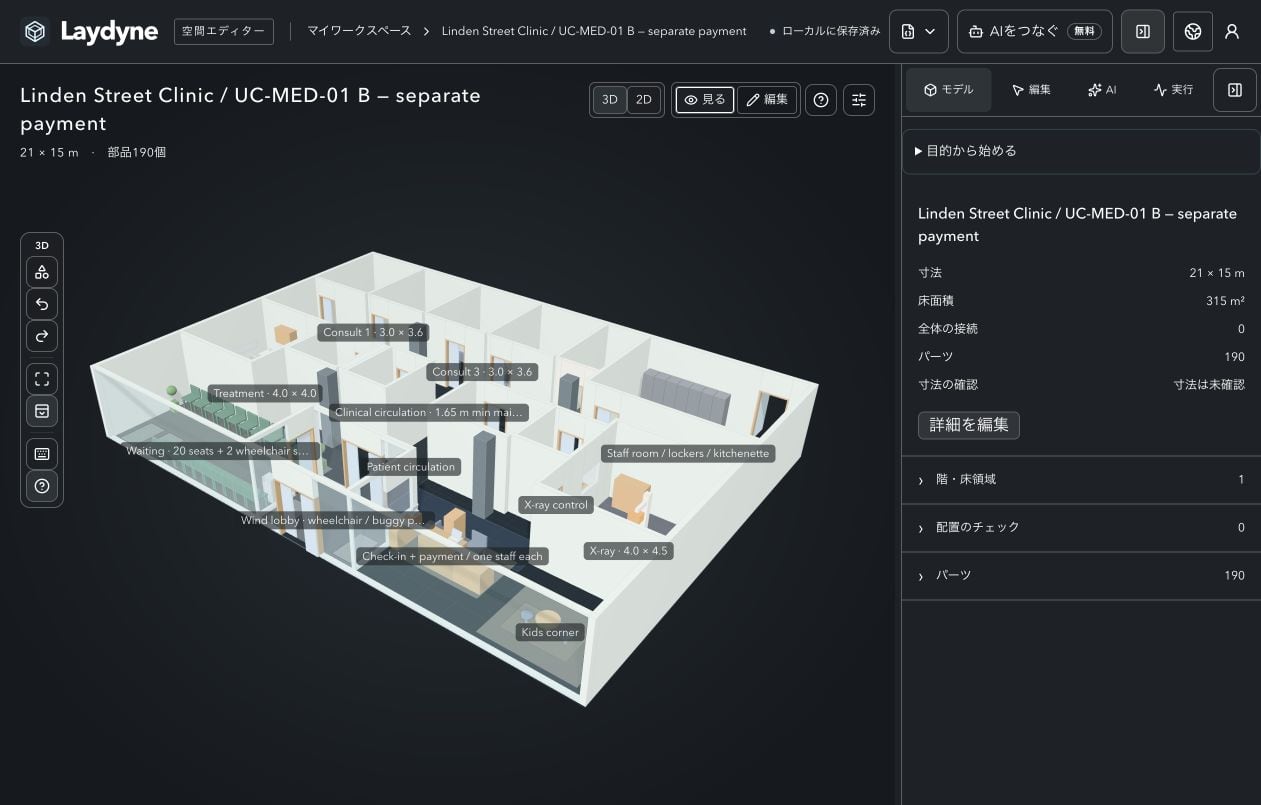Open the shapes library icon under the 3D label
This screenshot has height=805, width=1261.
42,272
